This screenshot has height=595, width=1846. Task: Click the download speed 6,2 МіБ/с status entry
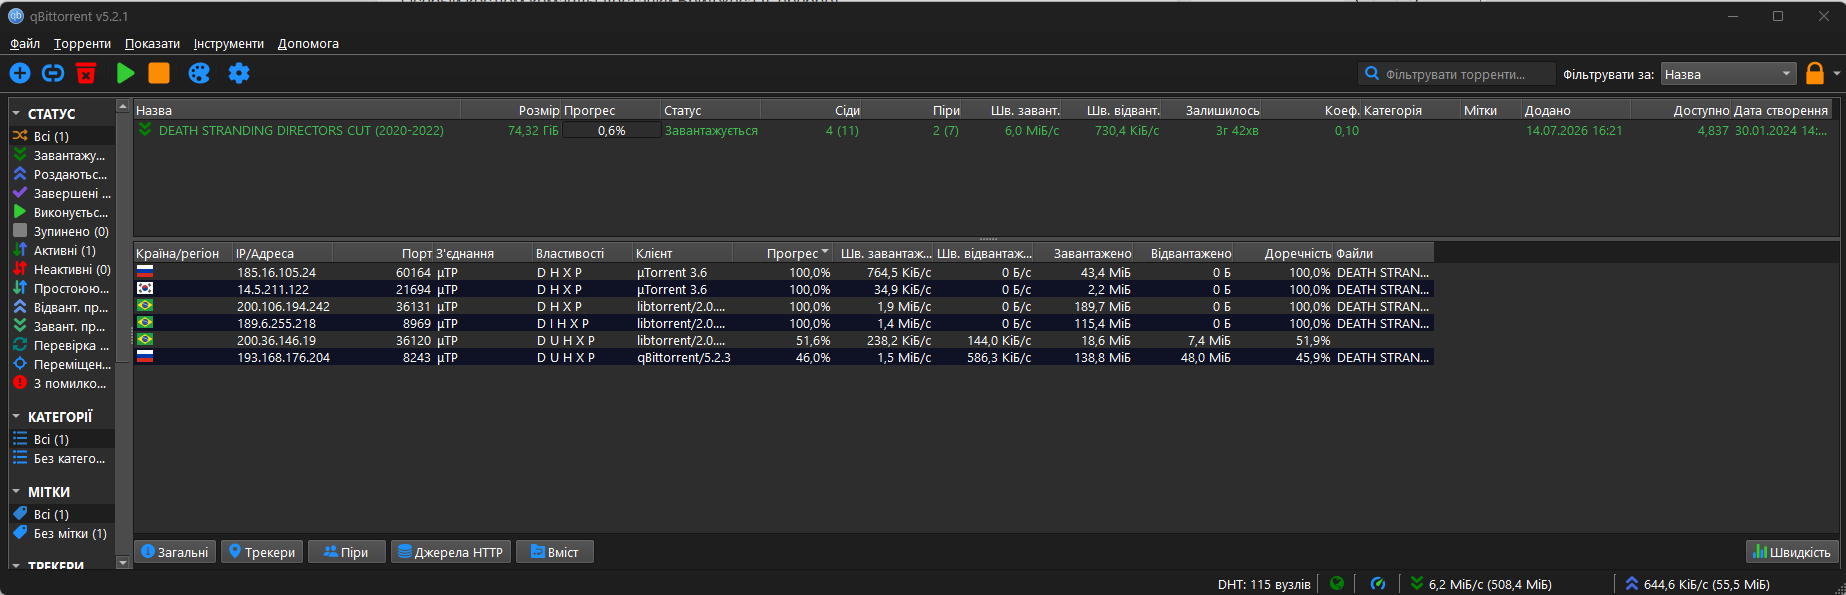pos(1481,584)
